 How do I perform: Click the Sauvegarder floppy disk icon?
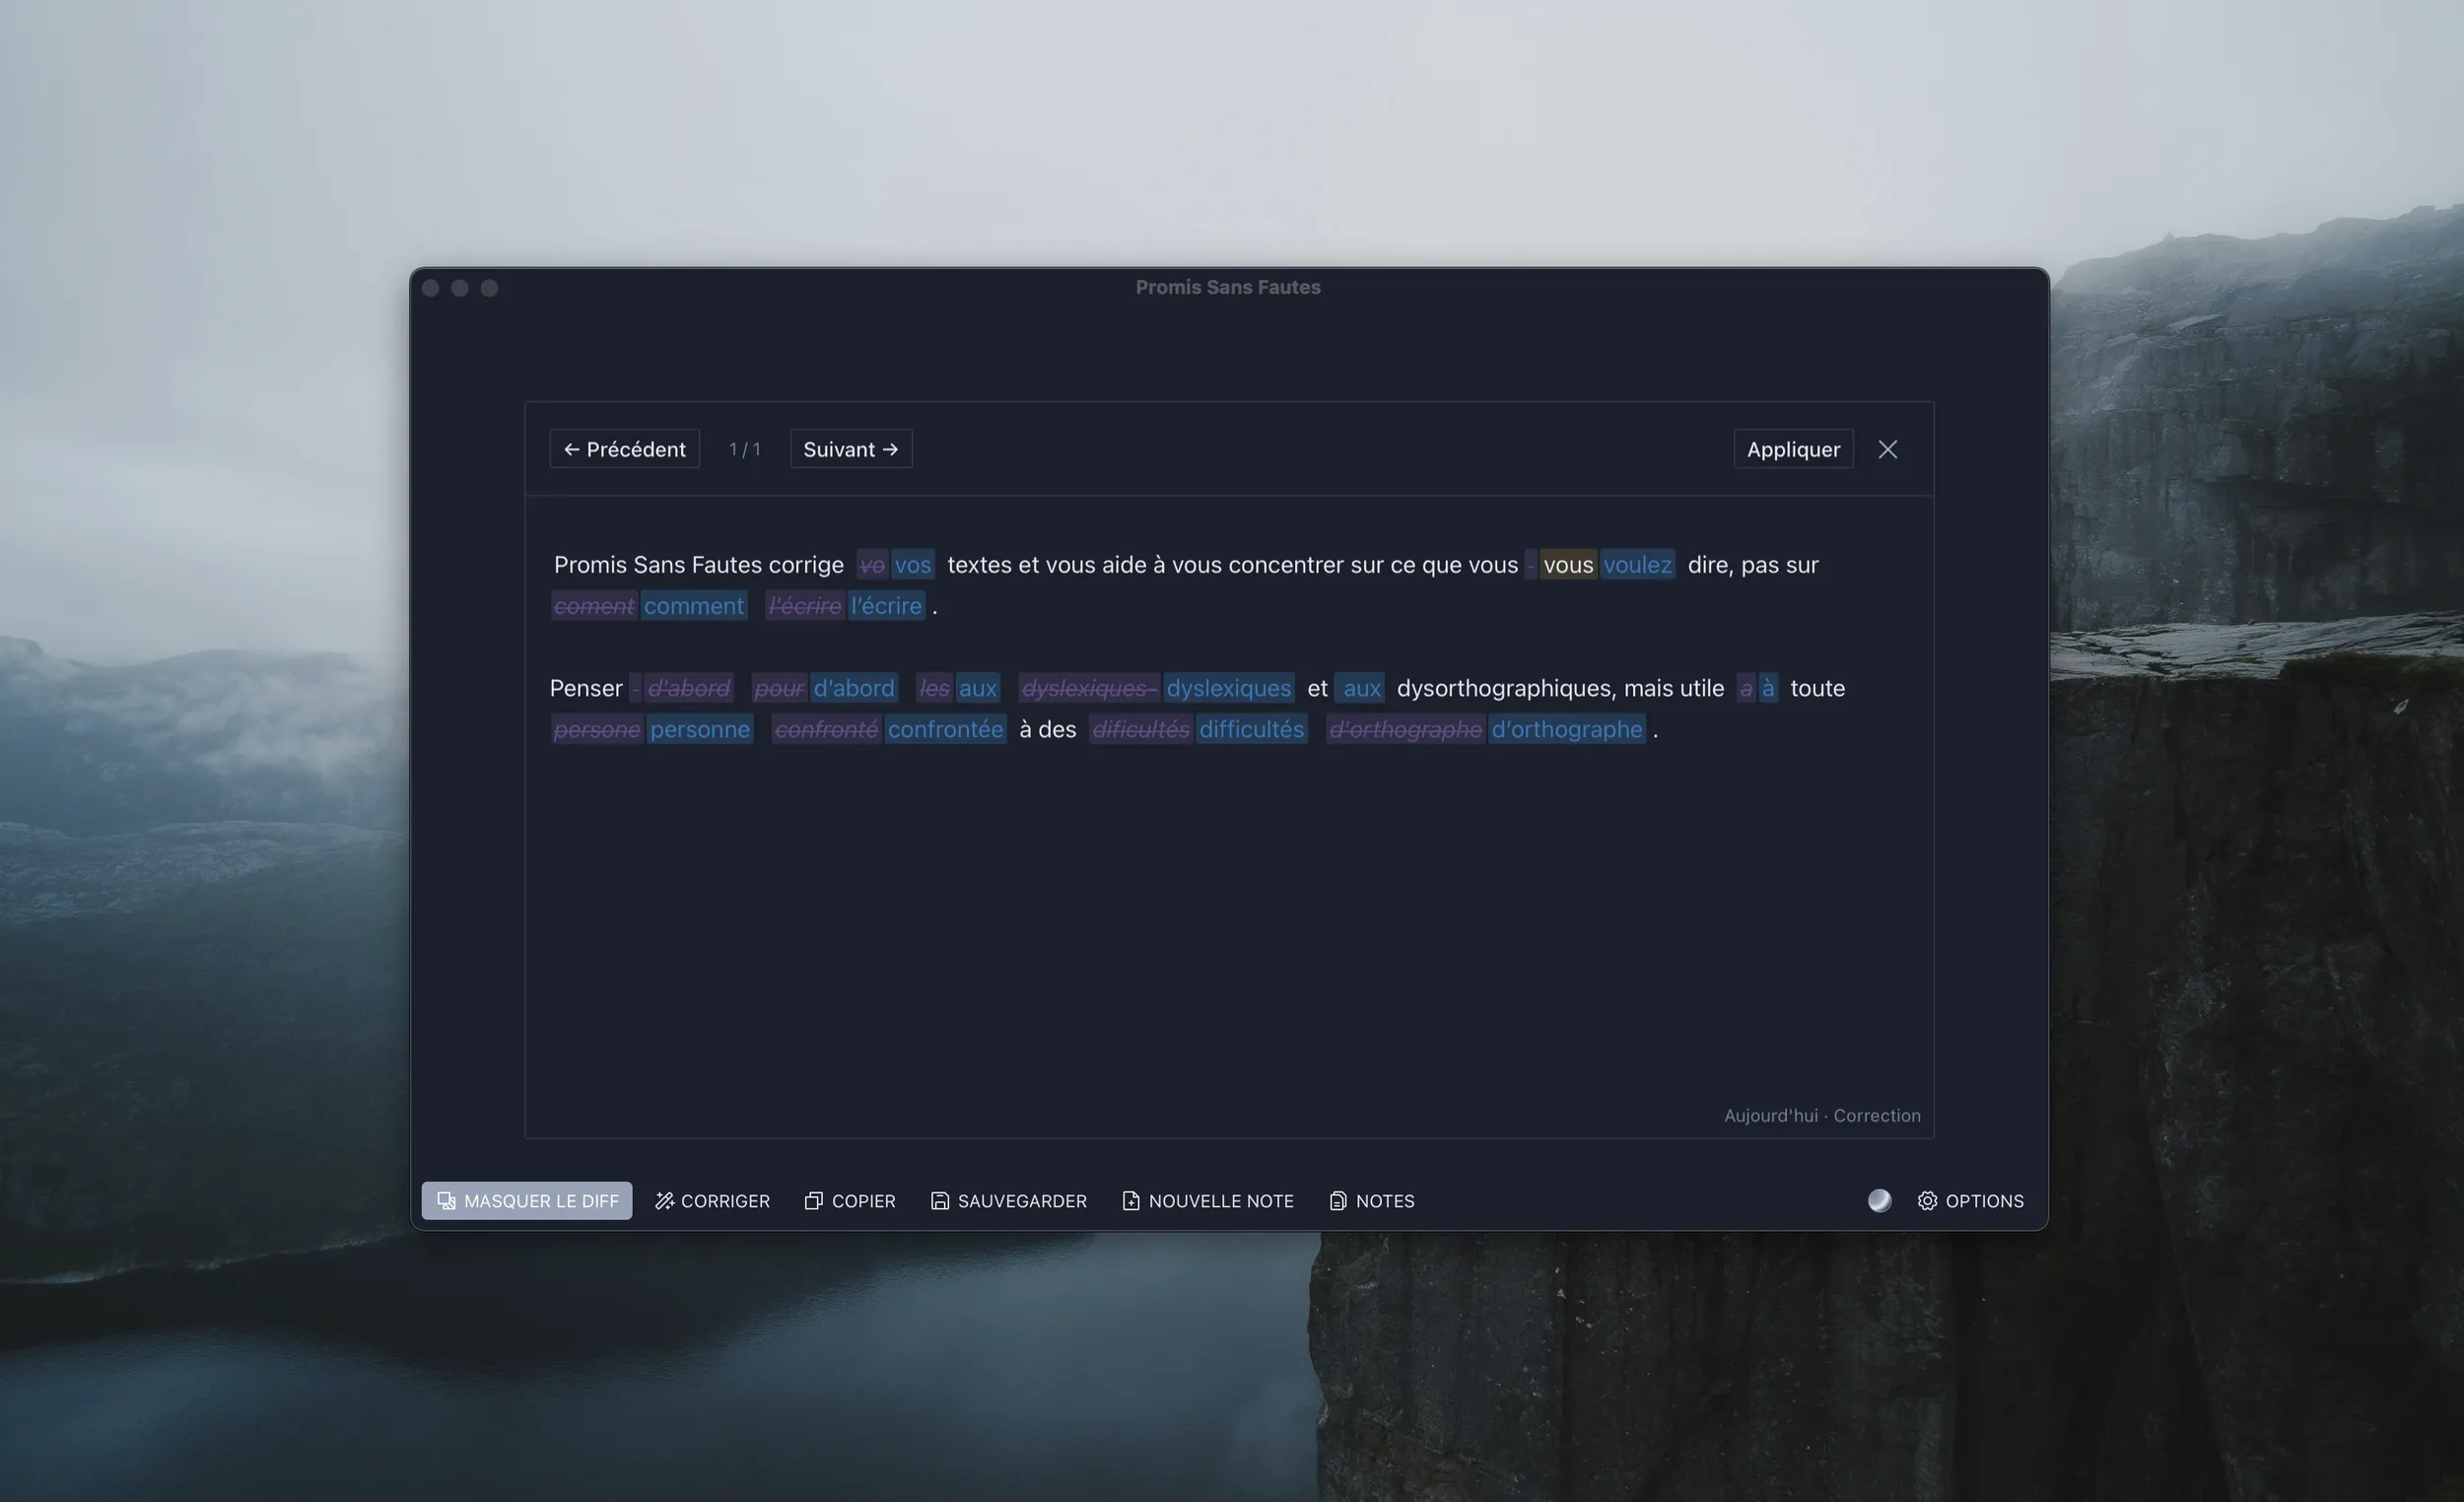[939, 1200]
